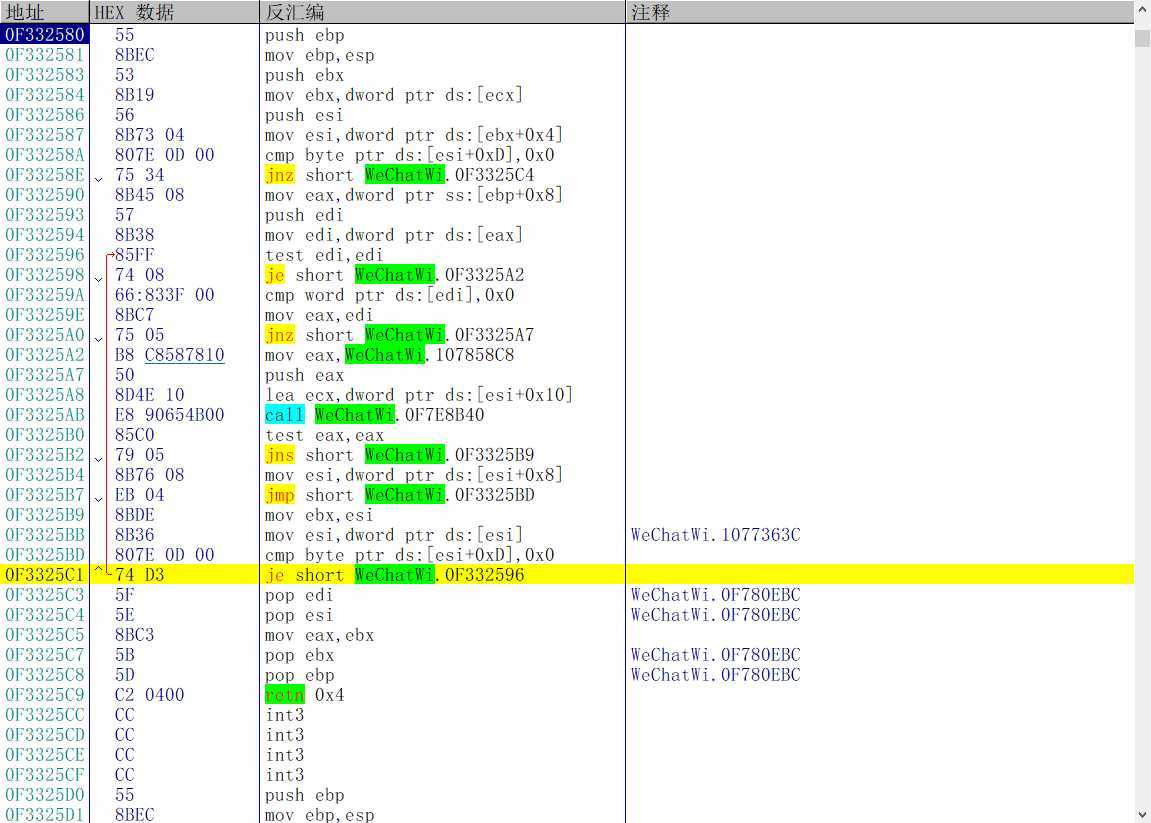This screenshot has width=1151, height=823.
Task: Select int3 at address 0F3325CC
Action: point(285,715)
